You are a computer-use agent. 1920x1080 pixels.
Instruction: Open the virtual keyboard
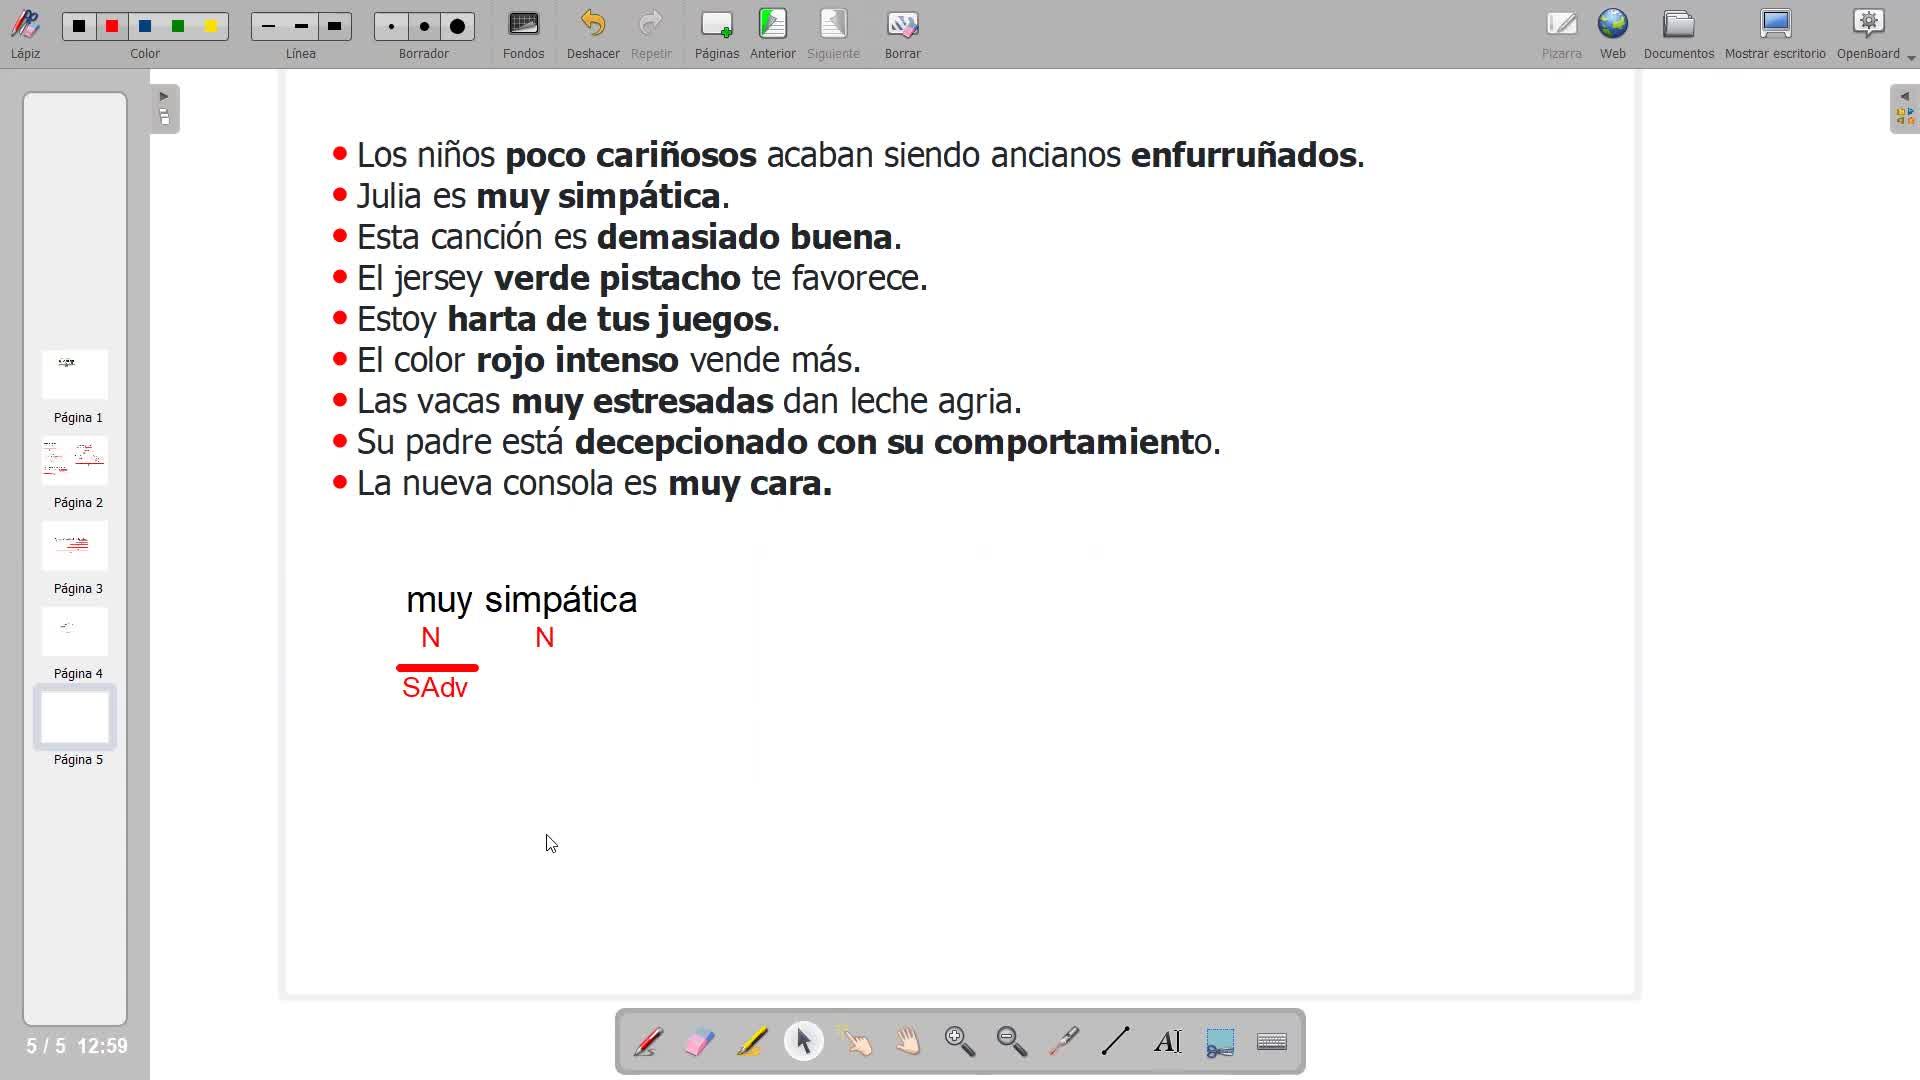[1272, 1042]
